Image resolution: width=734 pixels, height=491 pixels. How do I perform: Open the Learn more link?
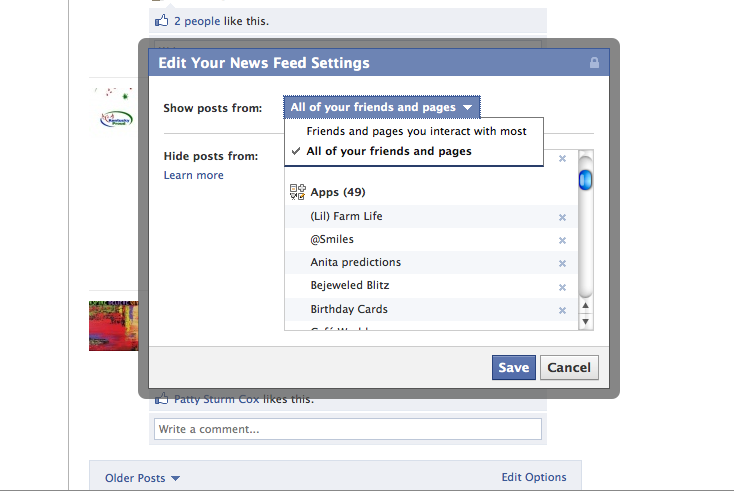pyautogui.click(x=193, y=175)
